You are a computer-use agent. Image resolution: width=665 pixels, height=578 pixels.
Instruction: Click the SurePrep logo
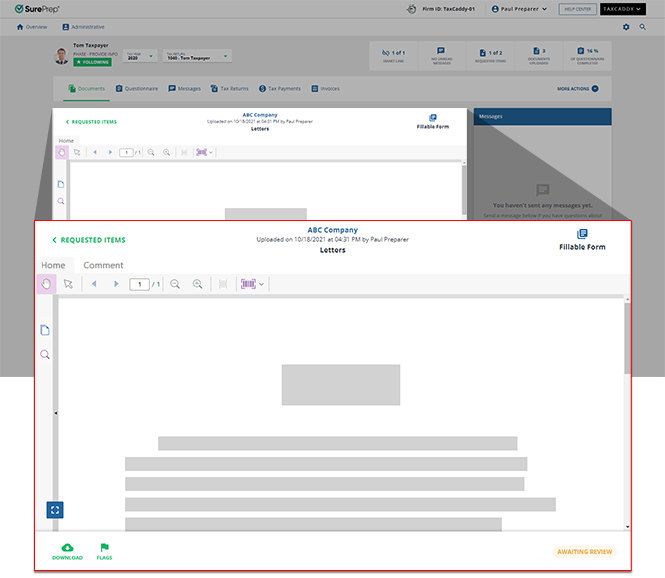tap(37, 9)
